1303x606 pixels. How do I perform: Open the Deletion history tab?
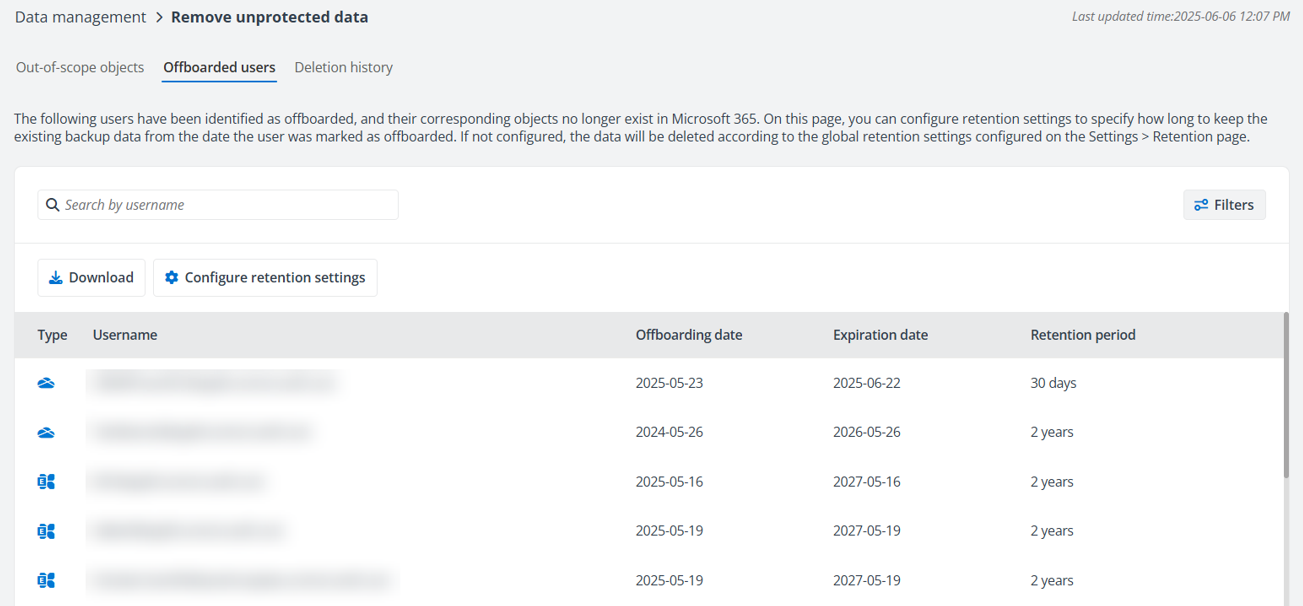343,67
